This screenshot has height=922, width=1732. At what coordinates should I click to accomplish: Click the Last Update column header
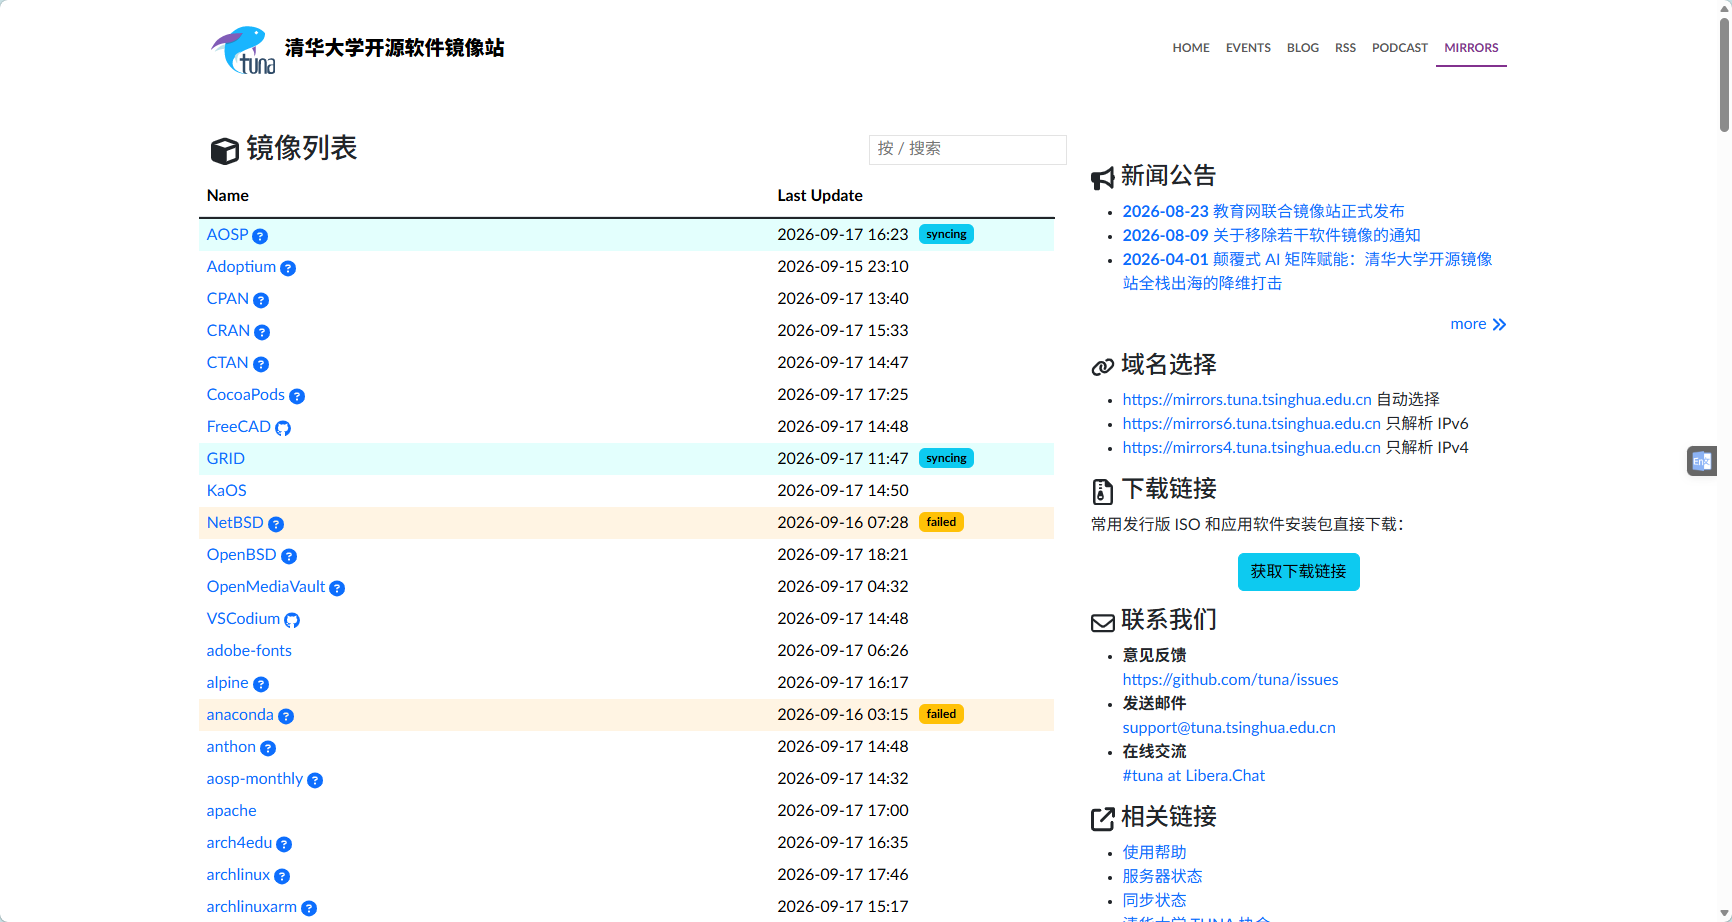(820, 196)
